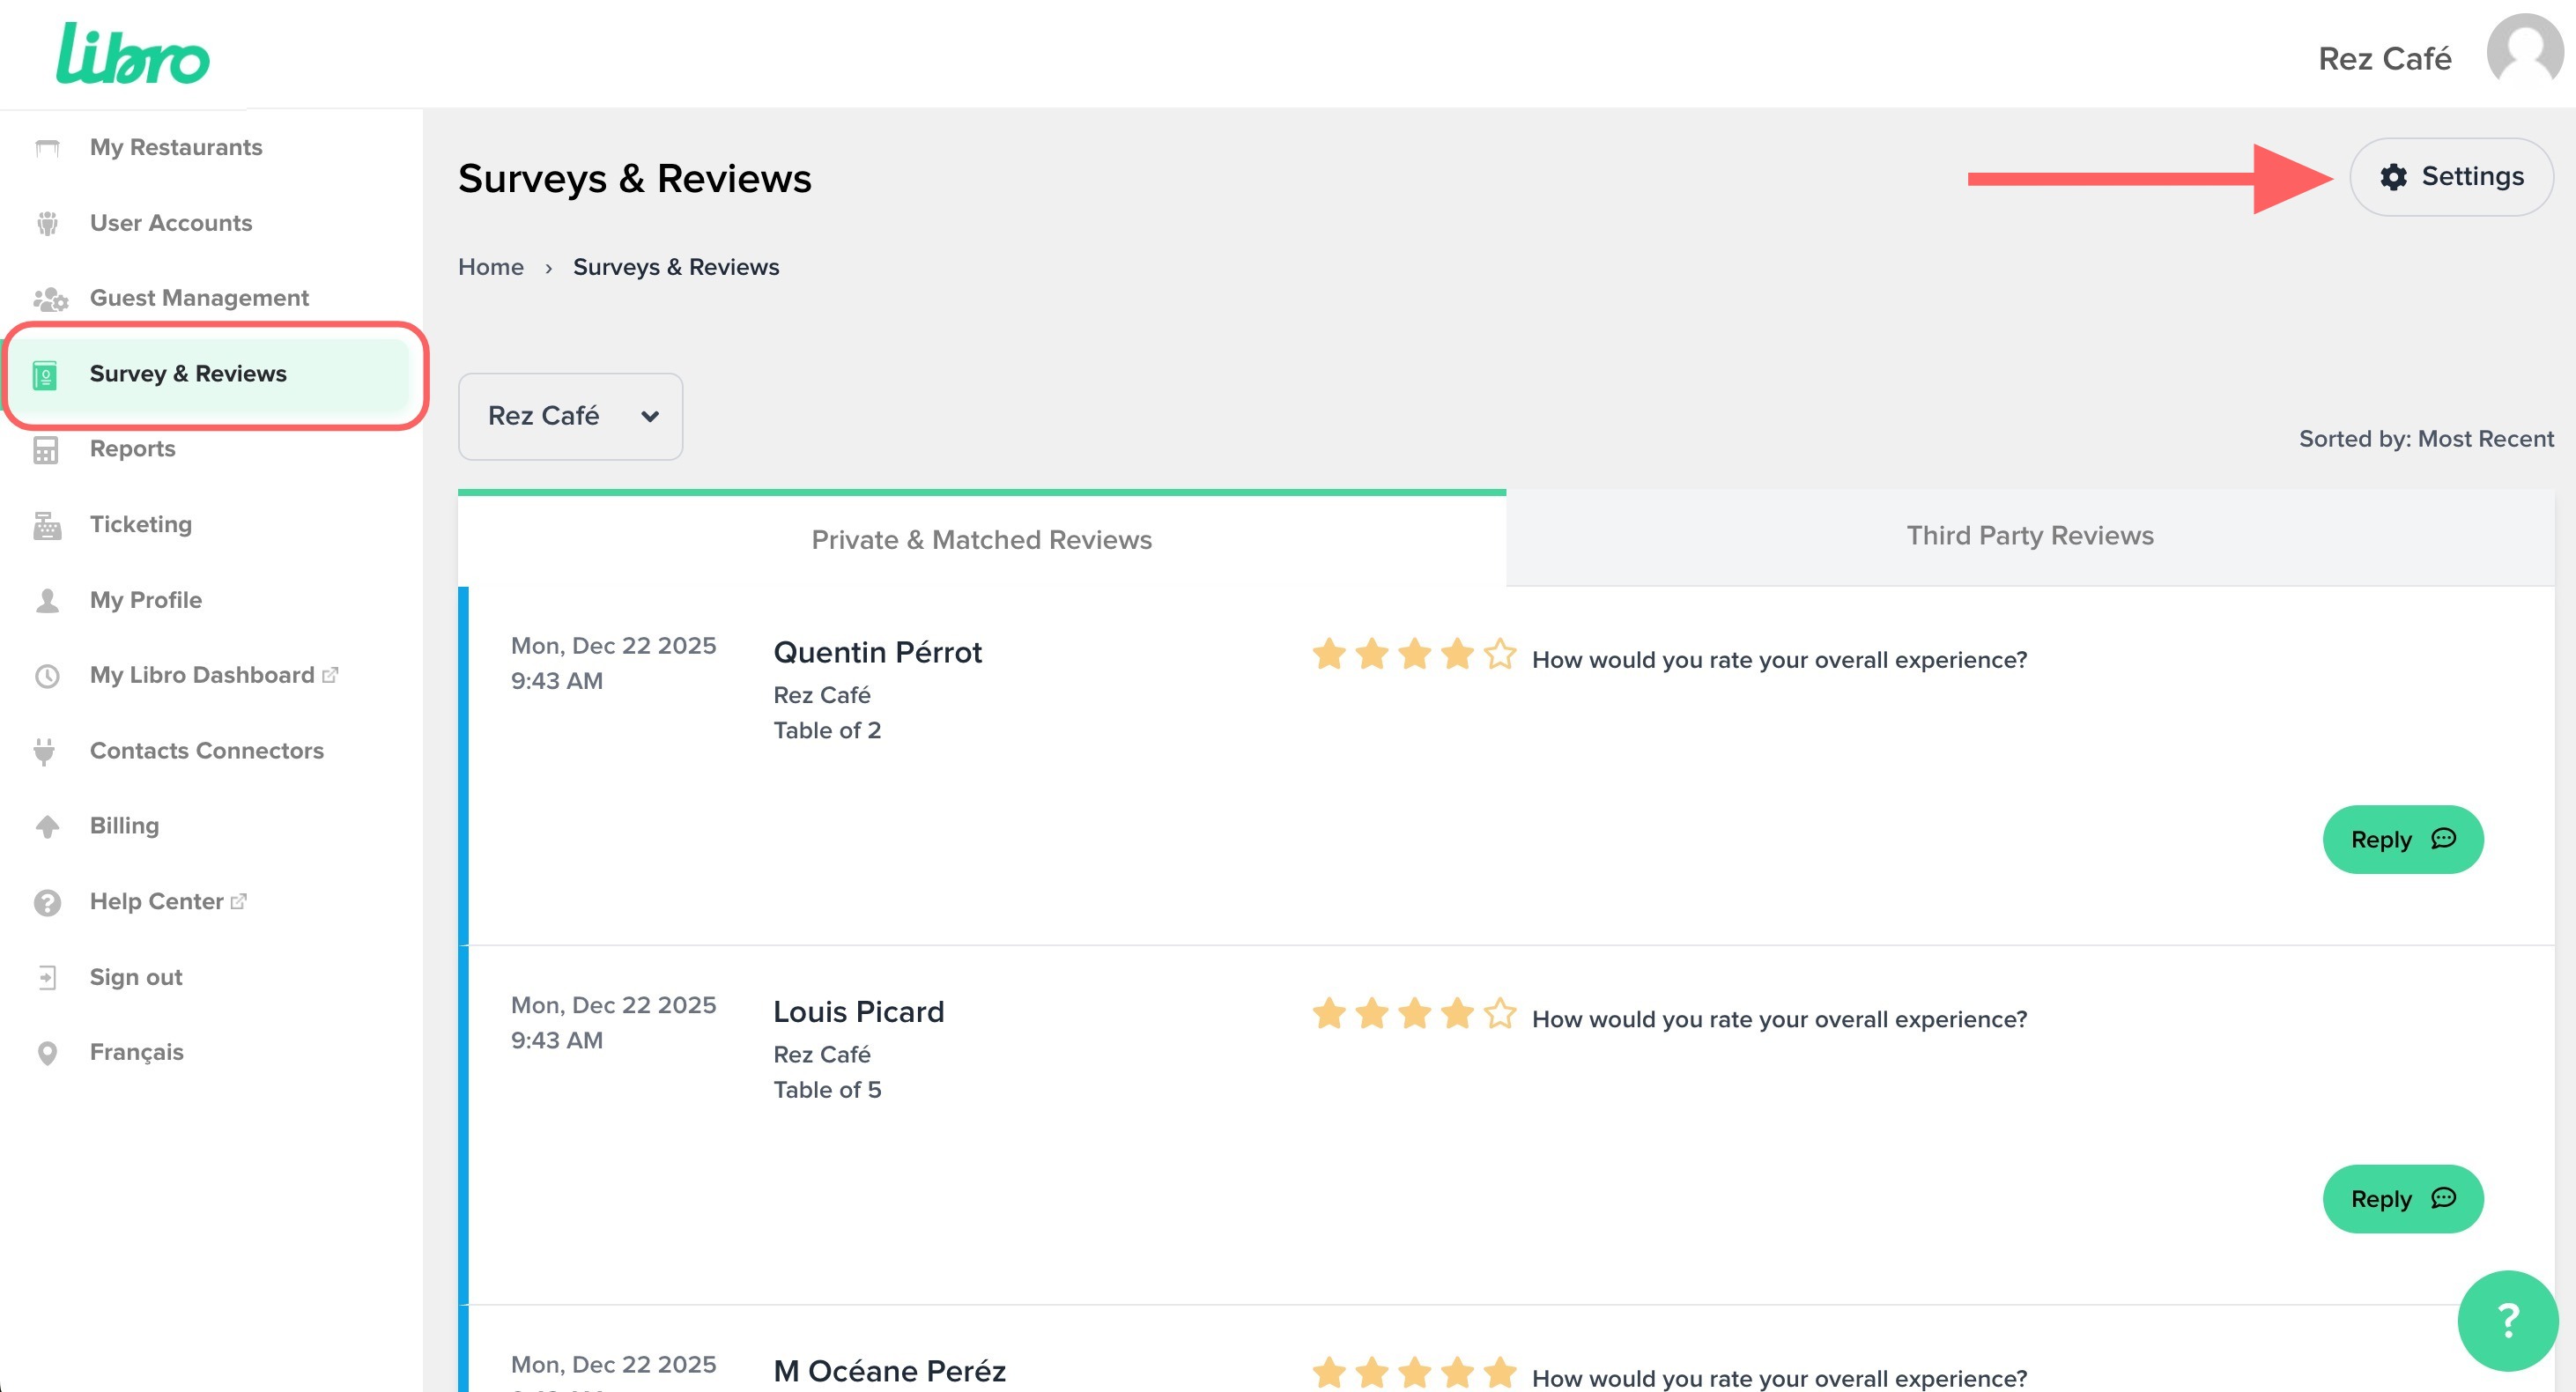Click the Home breadcrumb link
The height and width of the screenshot is (1392, 2576).
pos(490,267)
